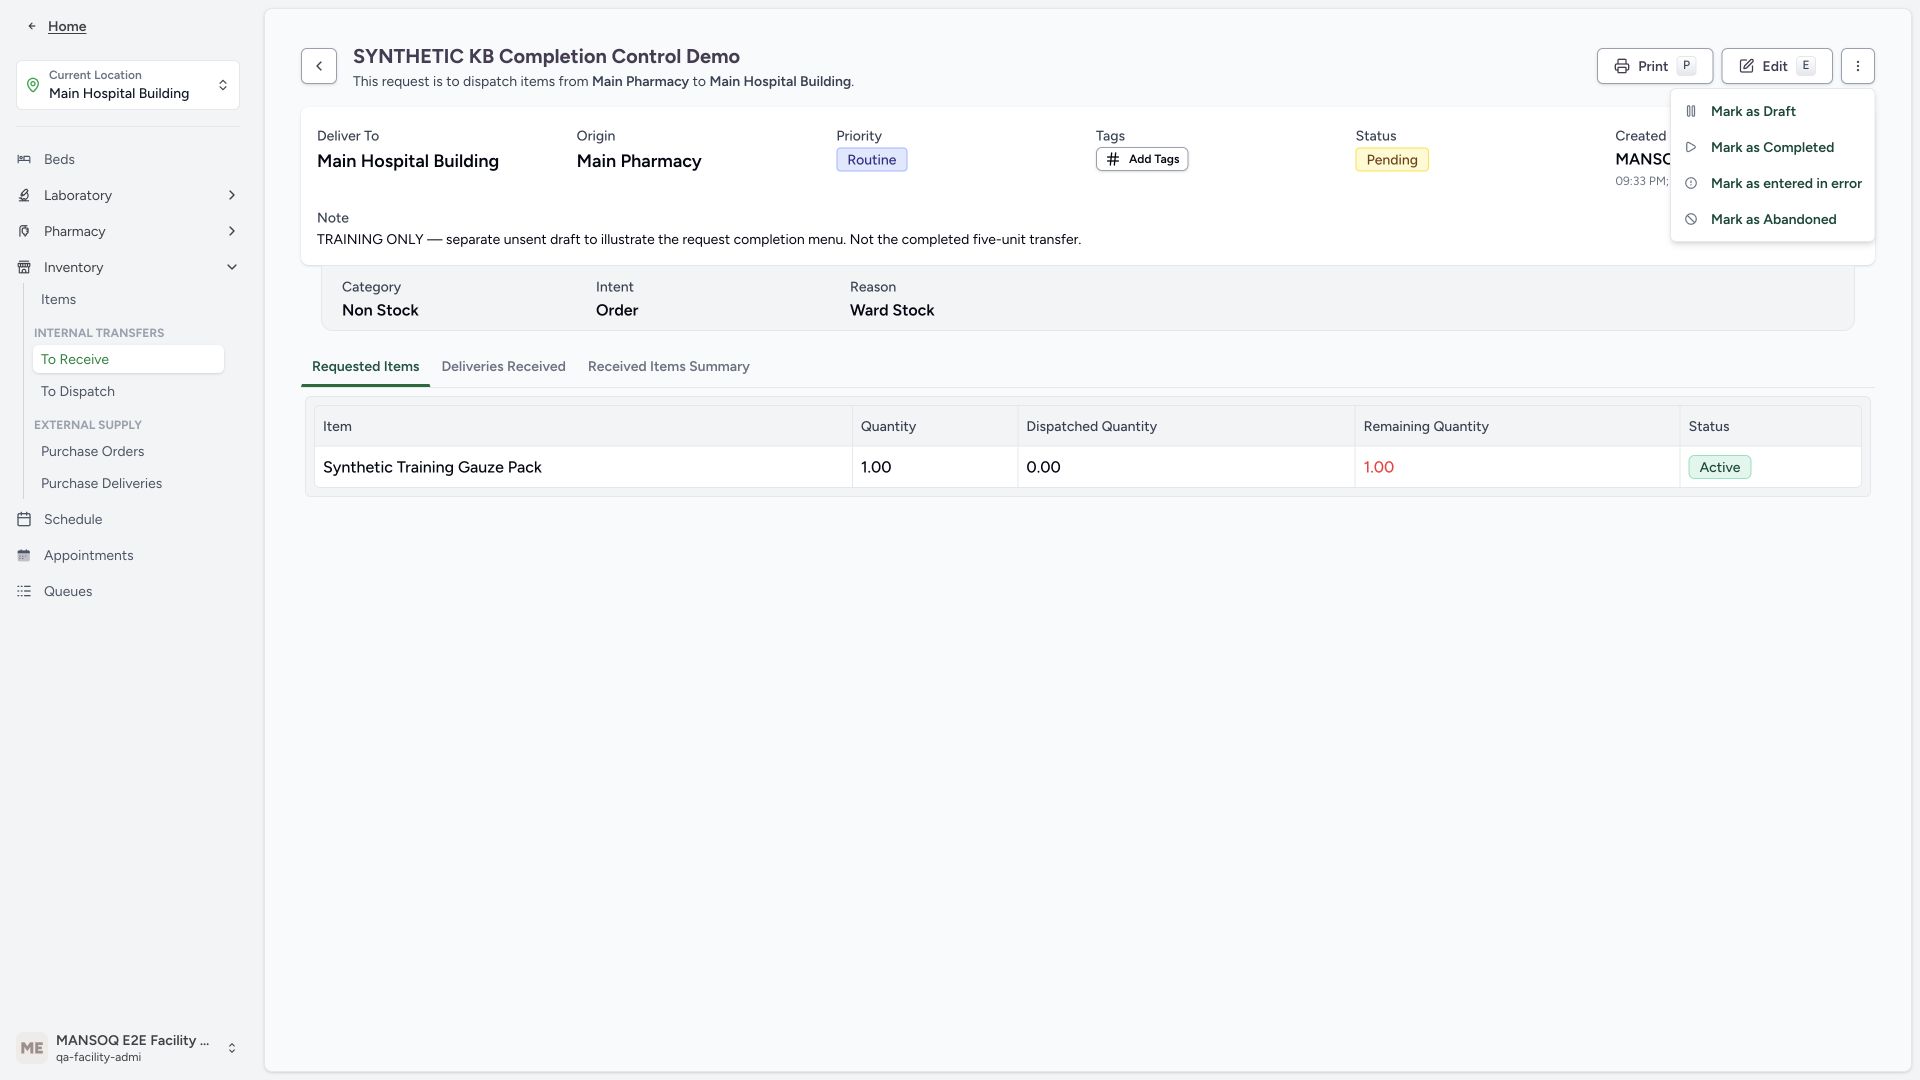Viewport: 1920px width, 1080px height.
Task: Click the Appointments calendar icon
Action: [24, 556]
